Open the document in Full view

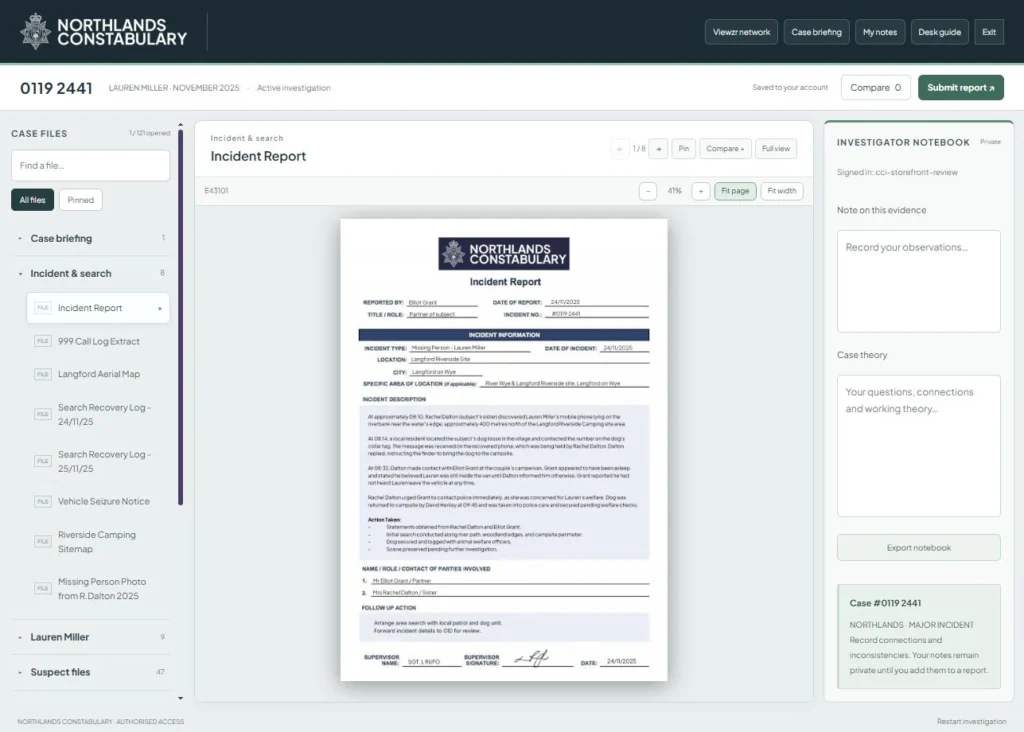(x=776, y=149)
